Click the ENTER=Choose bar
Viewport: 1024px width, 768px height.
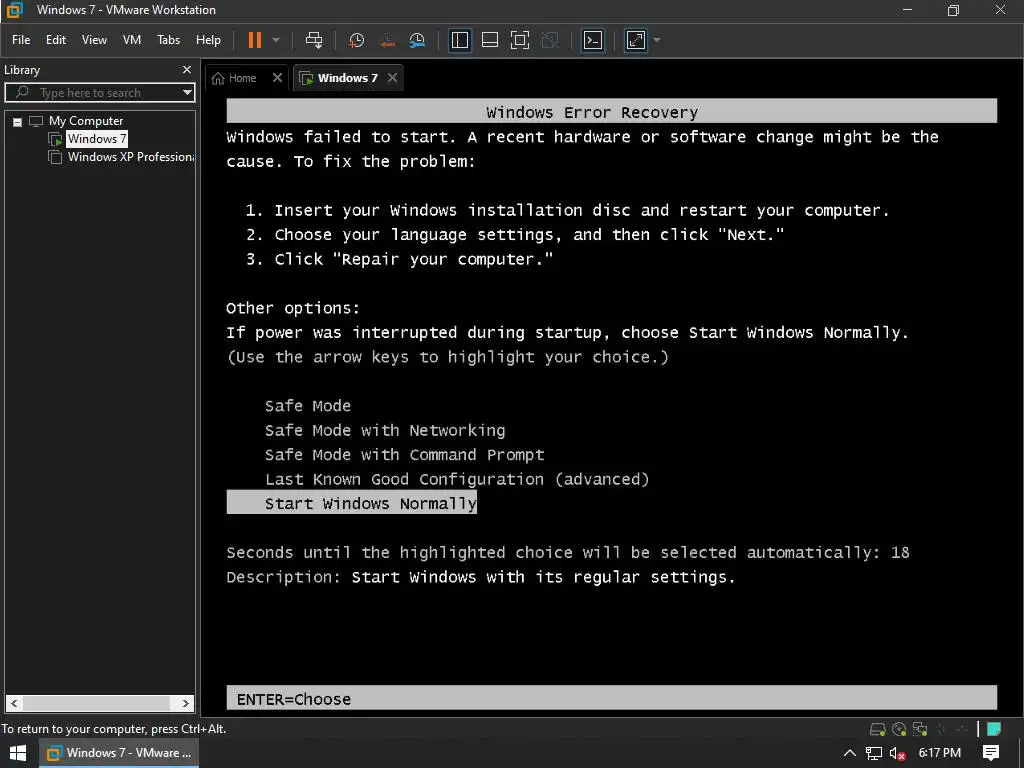click(611, 698)
